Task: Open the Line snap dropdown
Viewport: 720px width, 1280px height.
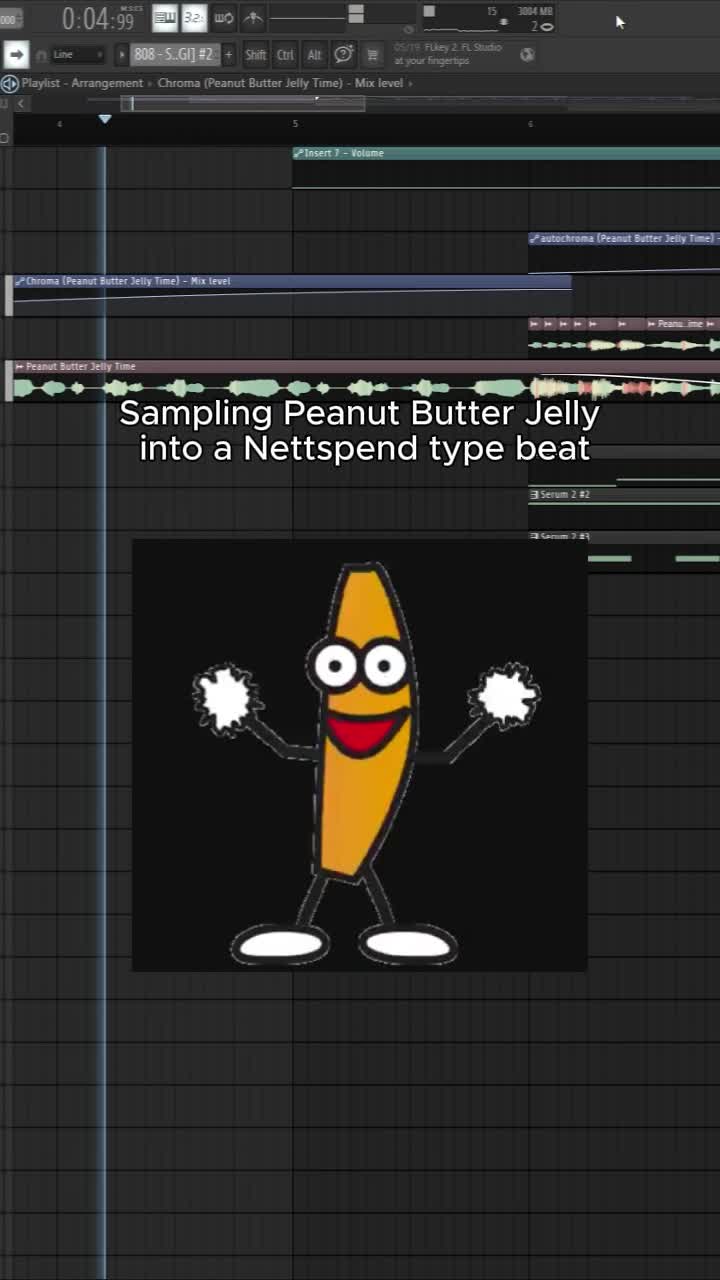Action: (78, 54)
